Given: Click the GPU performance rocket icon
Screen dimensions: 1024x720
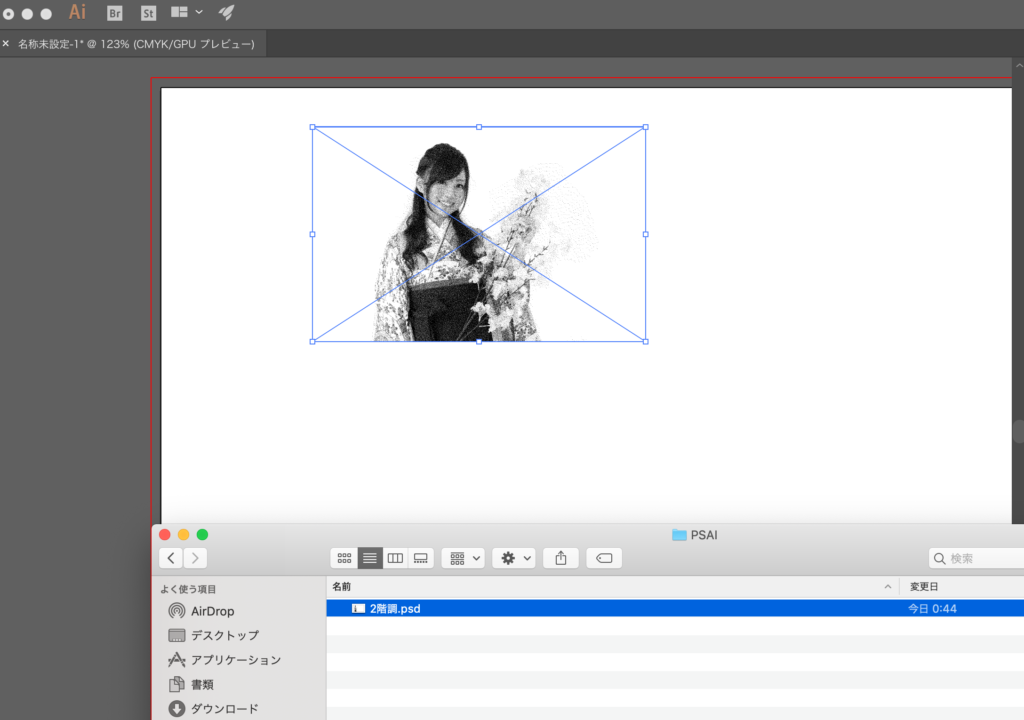Looking at the screenshot, I should (227, 13).
